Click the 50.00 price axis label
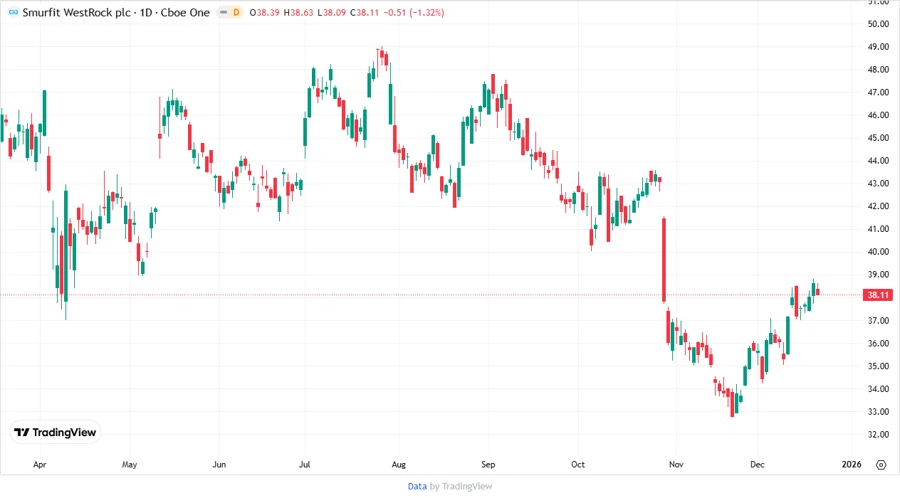This screenshot has height=498, width=900. pyautogui.click(x=878, y=24)
